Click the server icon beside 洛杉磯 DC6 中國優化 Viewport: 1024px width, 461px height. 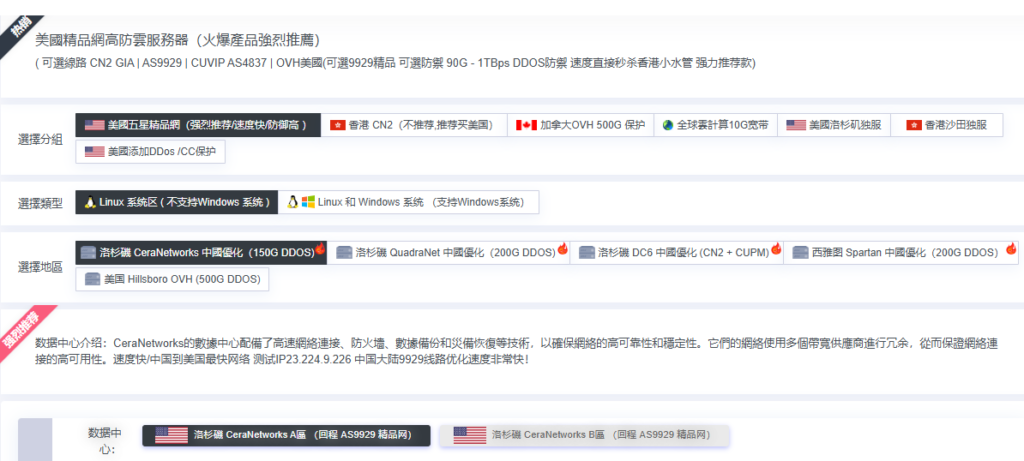(586, 252)
